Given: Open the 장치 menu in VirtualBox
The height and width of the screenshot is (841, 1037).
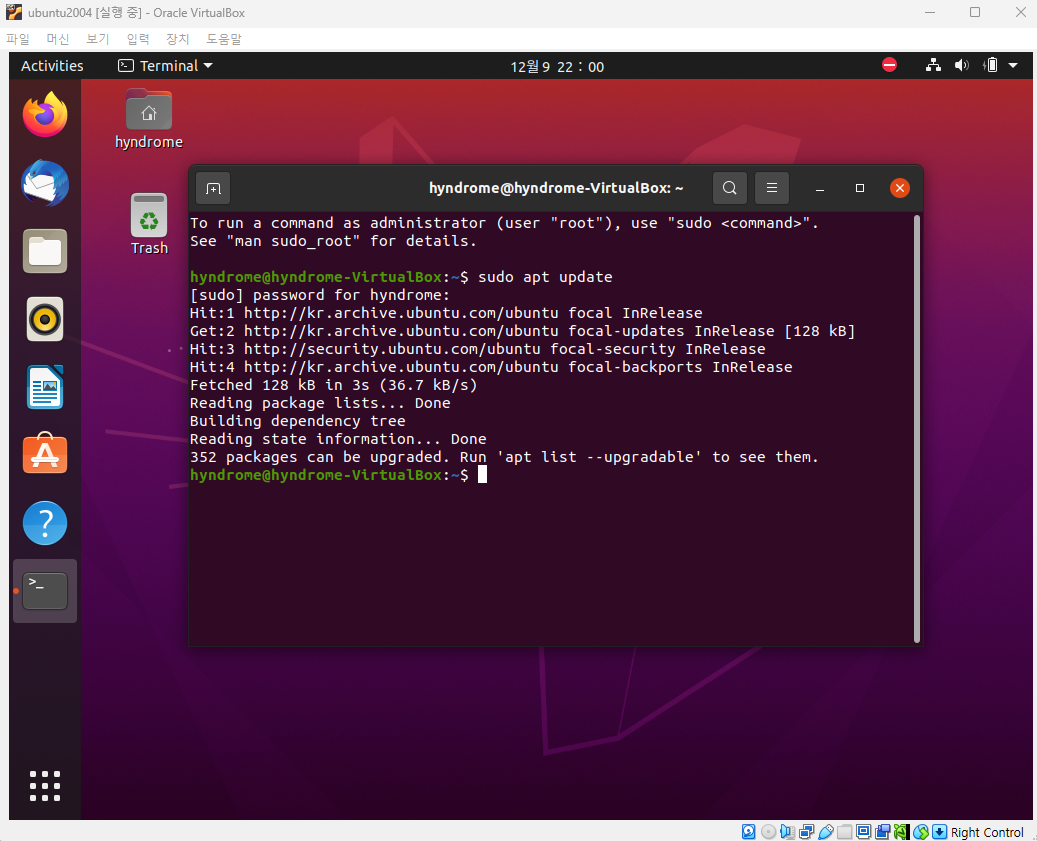Looking at the screenshot, I should point(177,39).
